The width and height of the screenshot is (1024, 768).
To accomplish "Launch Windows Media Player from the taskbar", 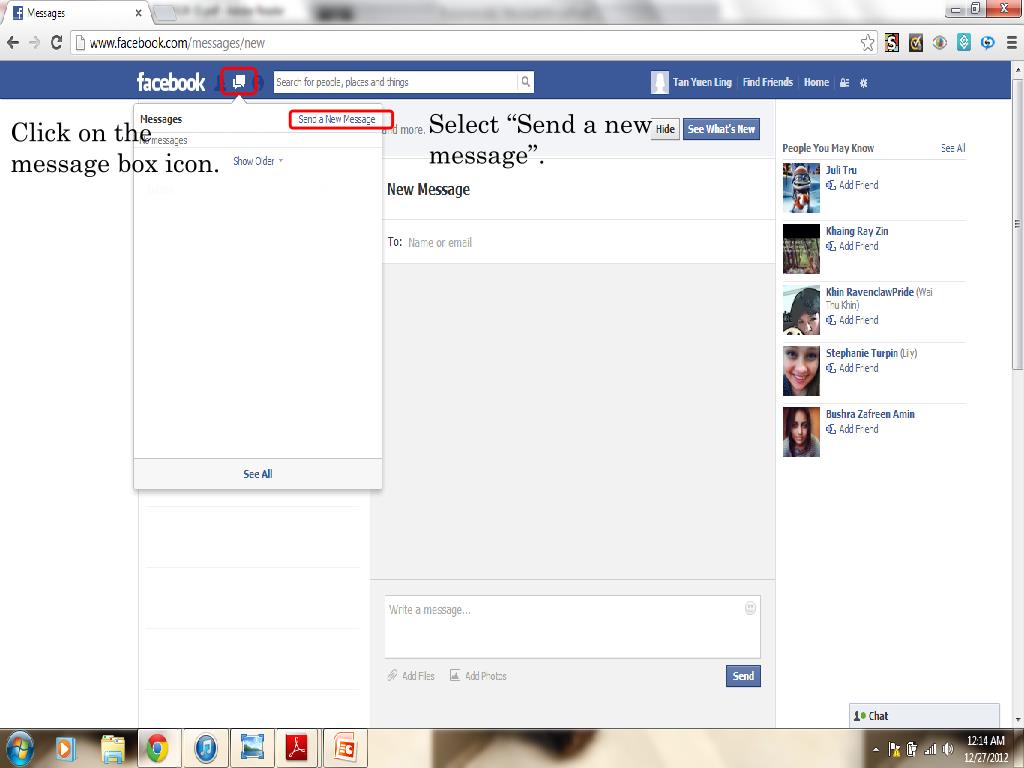I will 64,748.
